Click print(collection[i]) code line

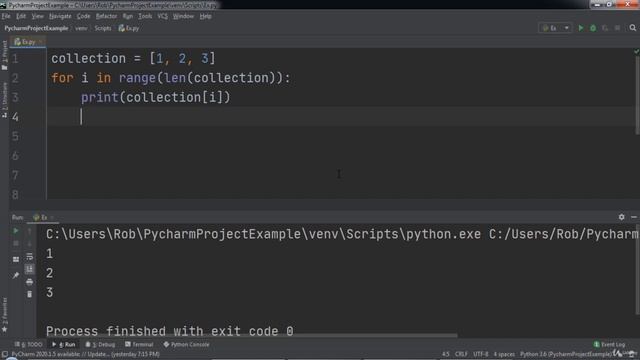156,98
